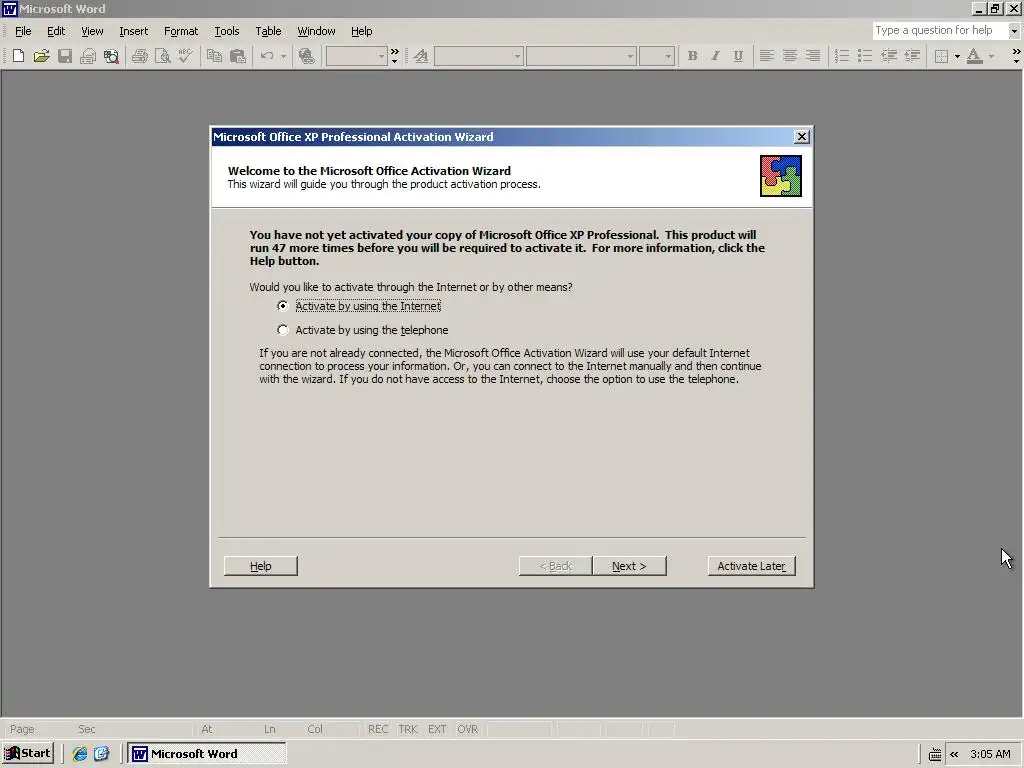Click the Next > button
1024x768 pixels.
629,566
